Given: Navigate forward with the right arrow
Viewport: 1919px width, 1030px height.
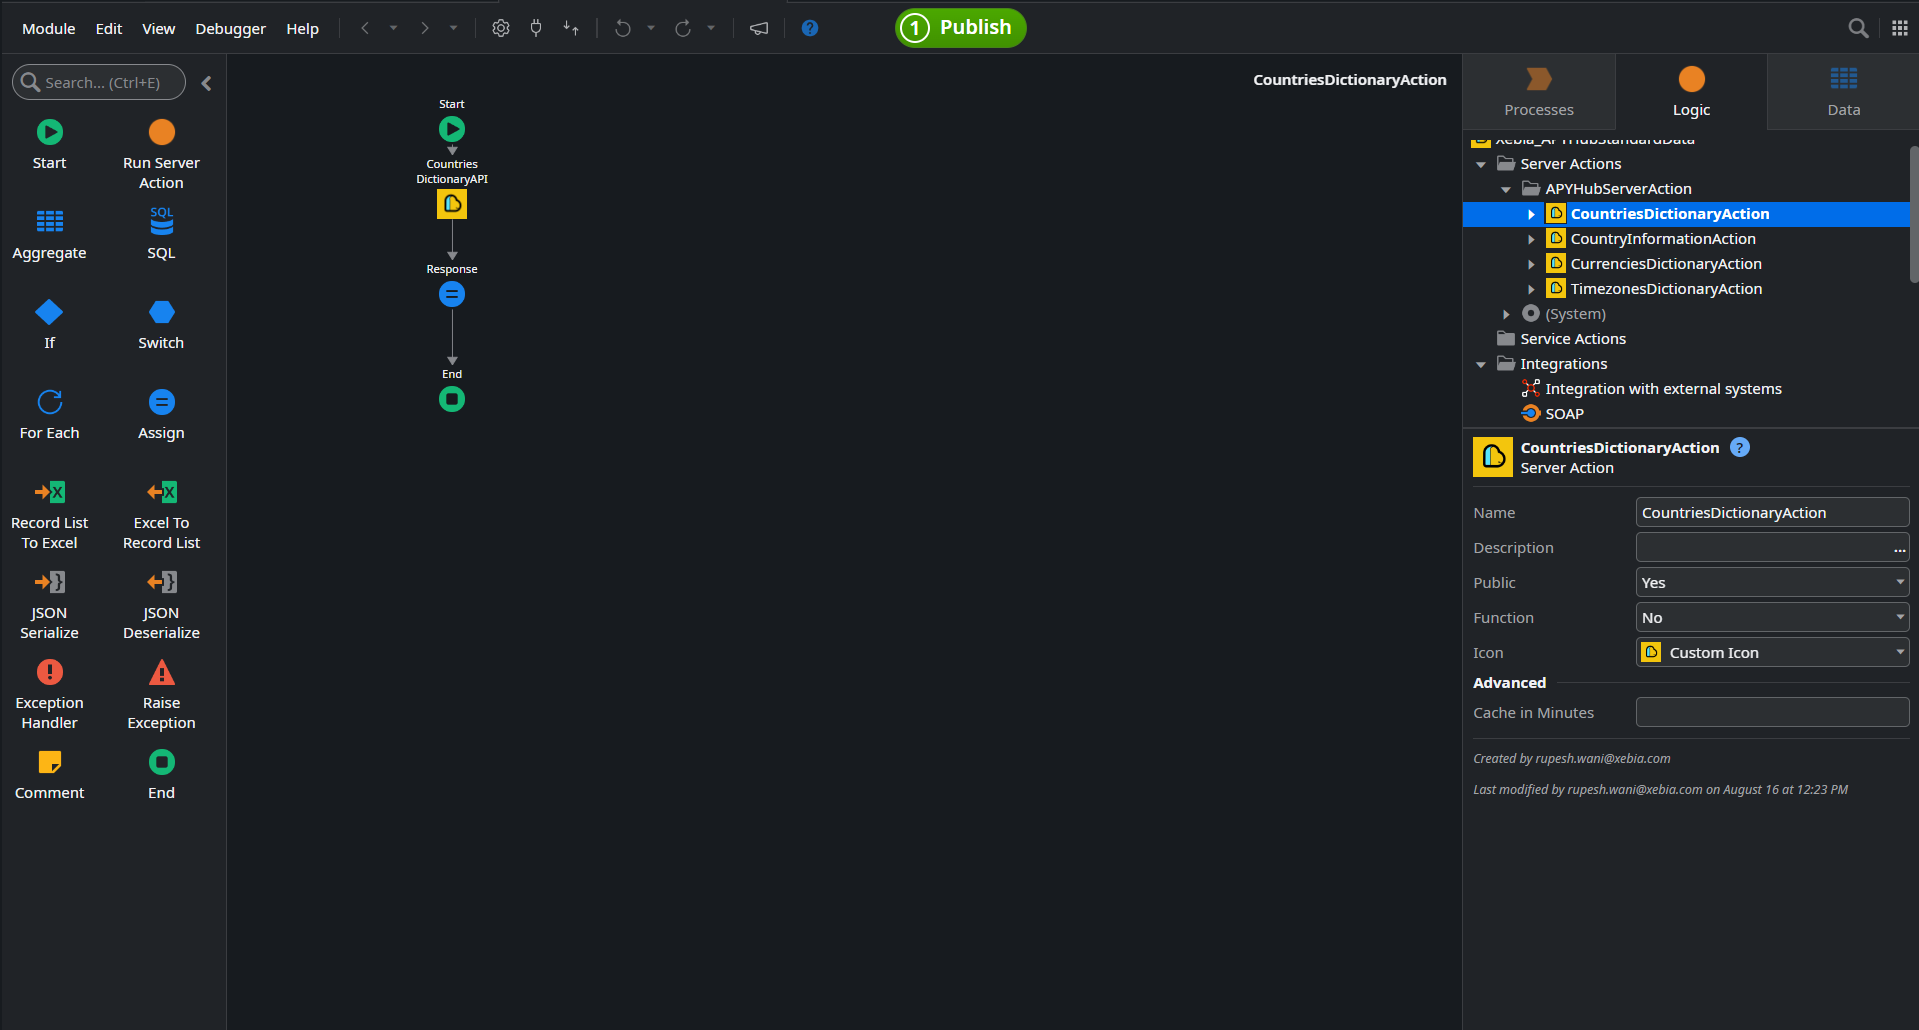Looking at the screenshot, I should coord(425,28).
